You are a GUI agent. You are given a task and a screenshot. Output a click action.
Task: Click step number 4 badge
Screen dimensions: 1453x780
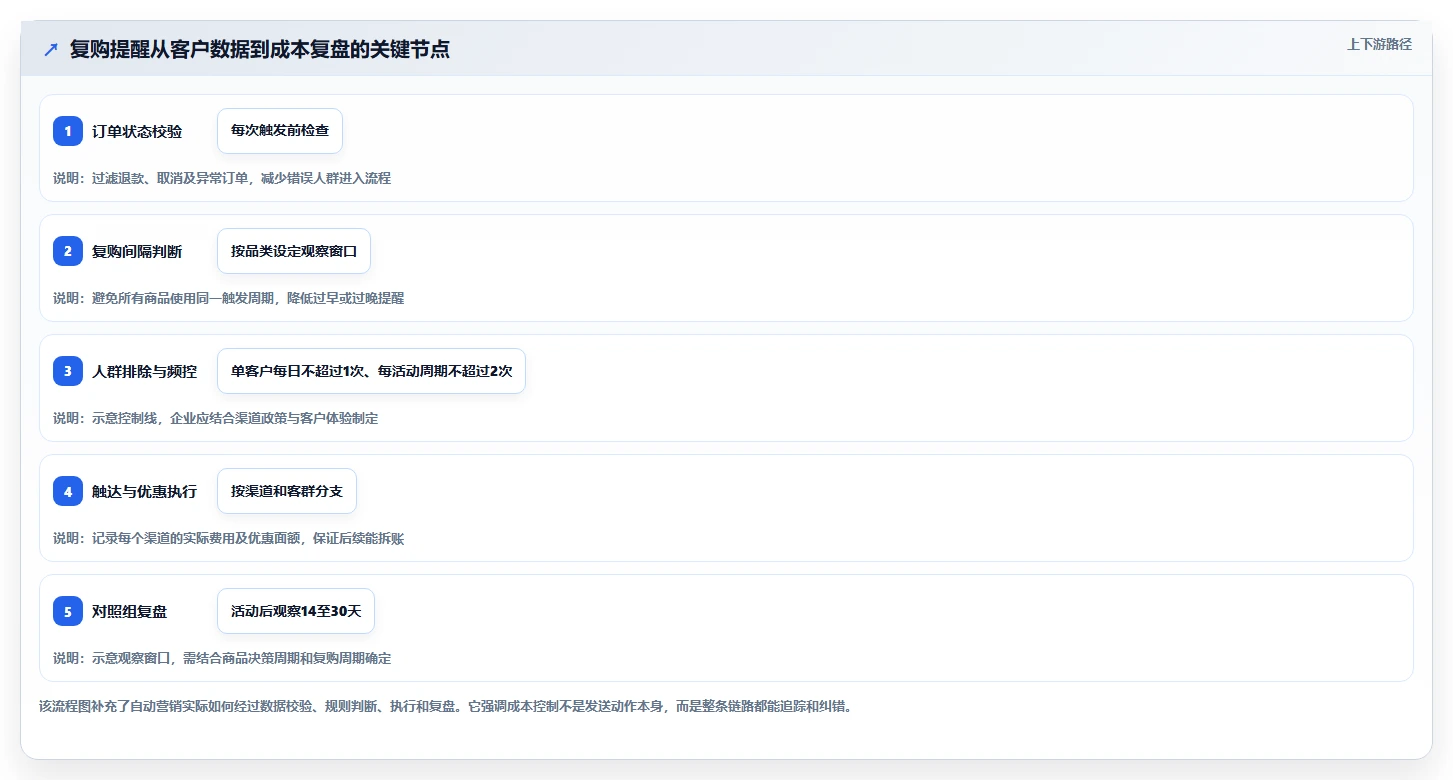coord(68,491)
